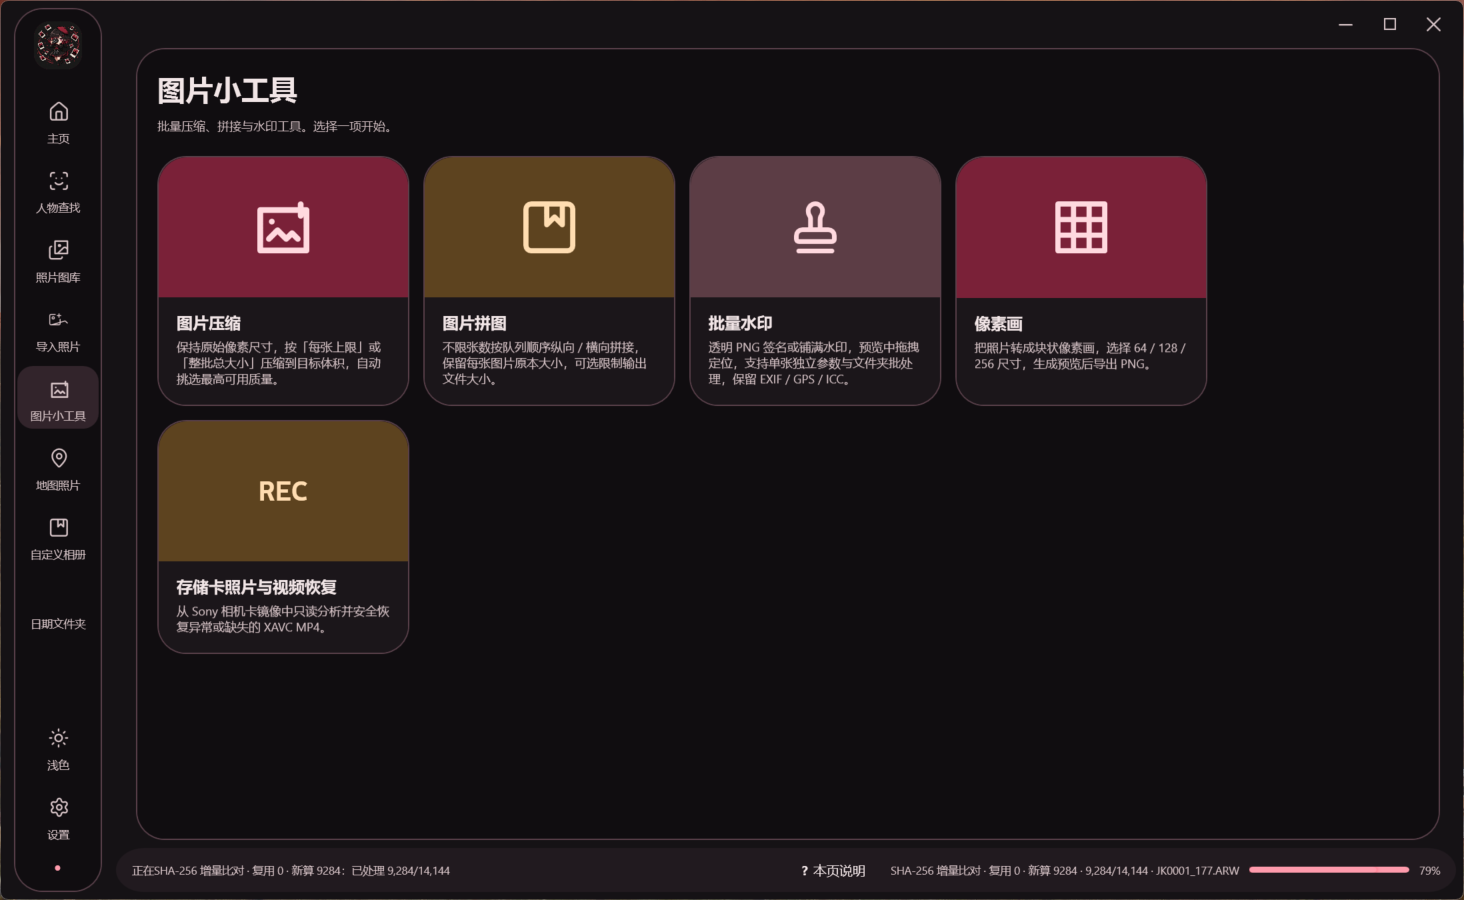Select the 图片压缩 card title
This screenshot has height=900, width=1464.
click(208, 323)
